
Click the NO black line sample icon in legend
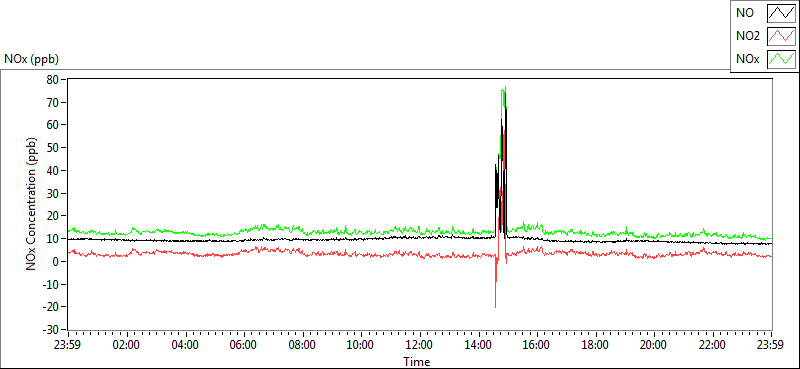pos(781,14)
